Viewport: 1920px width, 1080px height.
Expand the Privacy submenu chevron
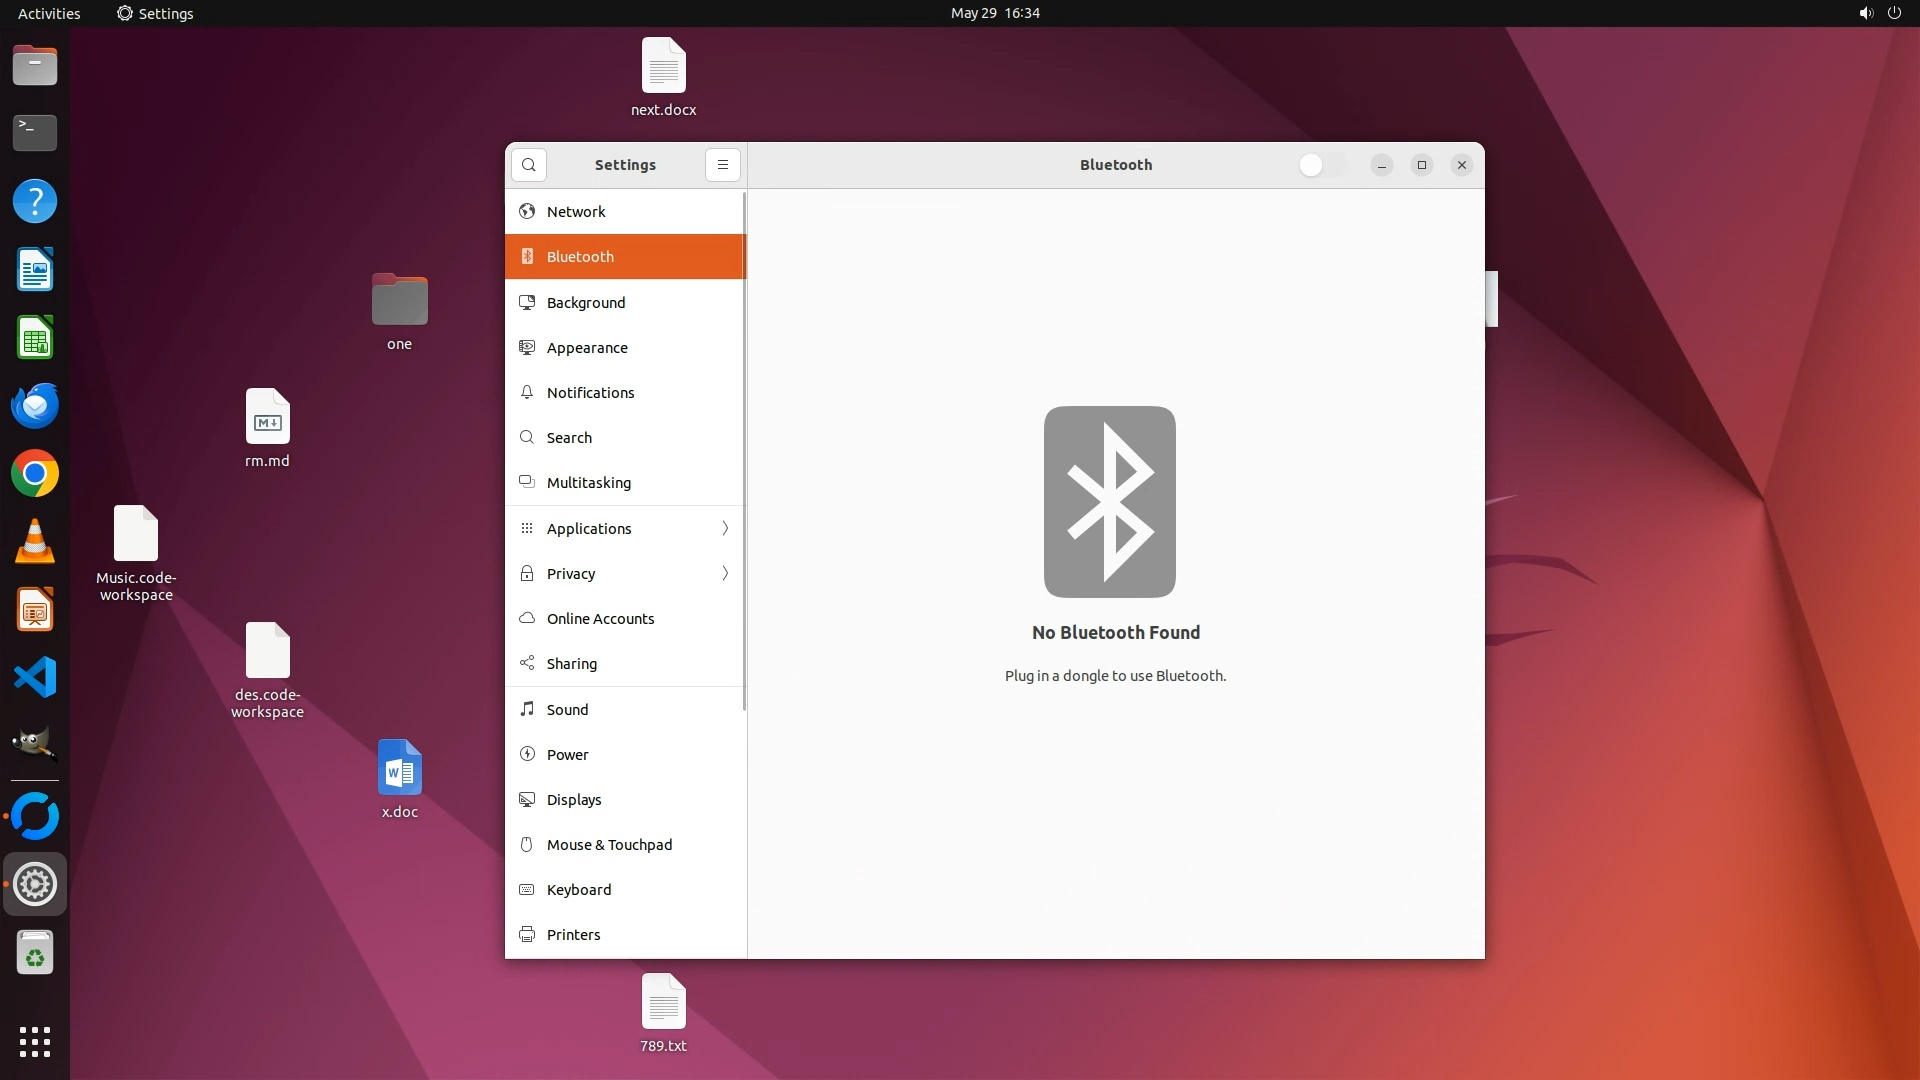(x=725, y=573)
